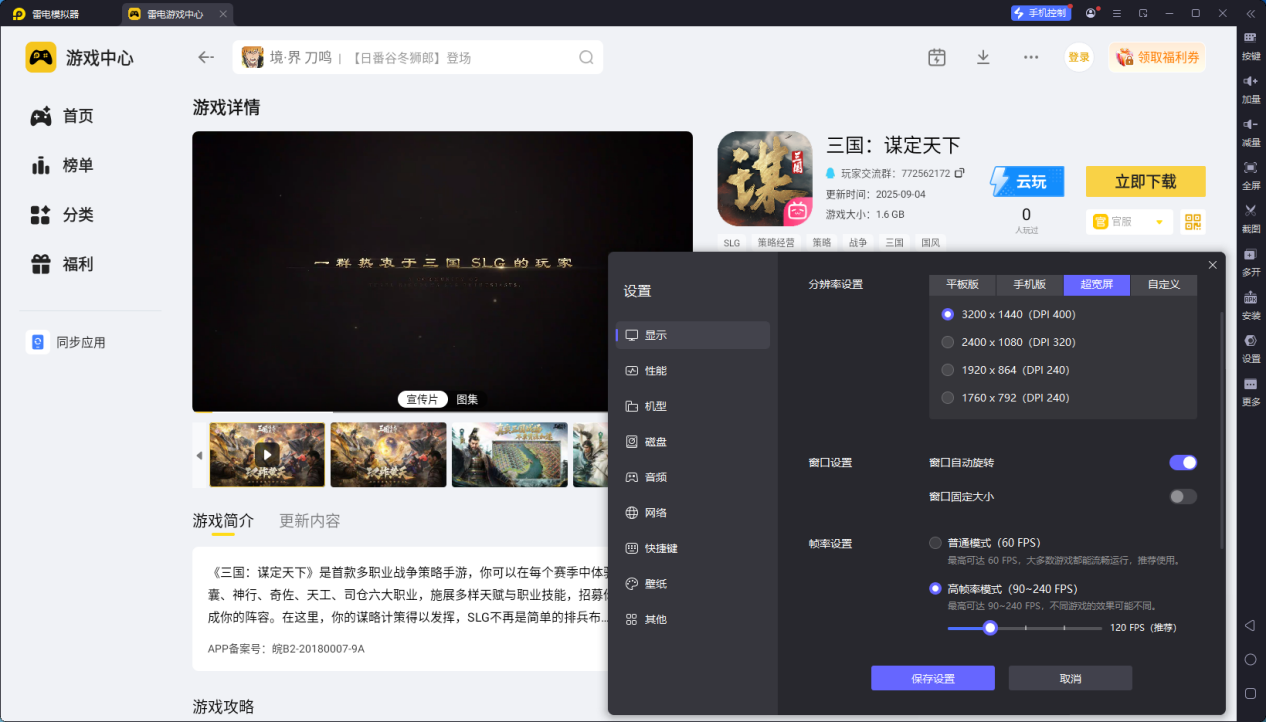
Task: Open the 性能 settings section
Action: pos(655,371)
